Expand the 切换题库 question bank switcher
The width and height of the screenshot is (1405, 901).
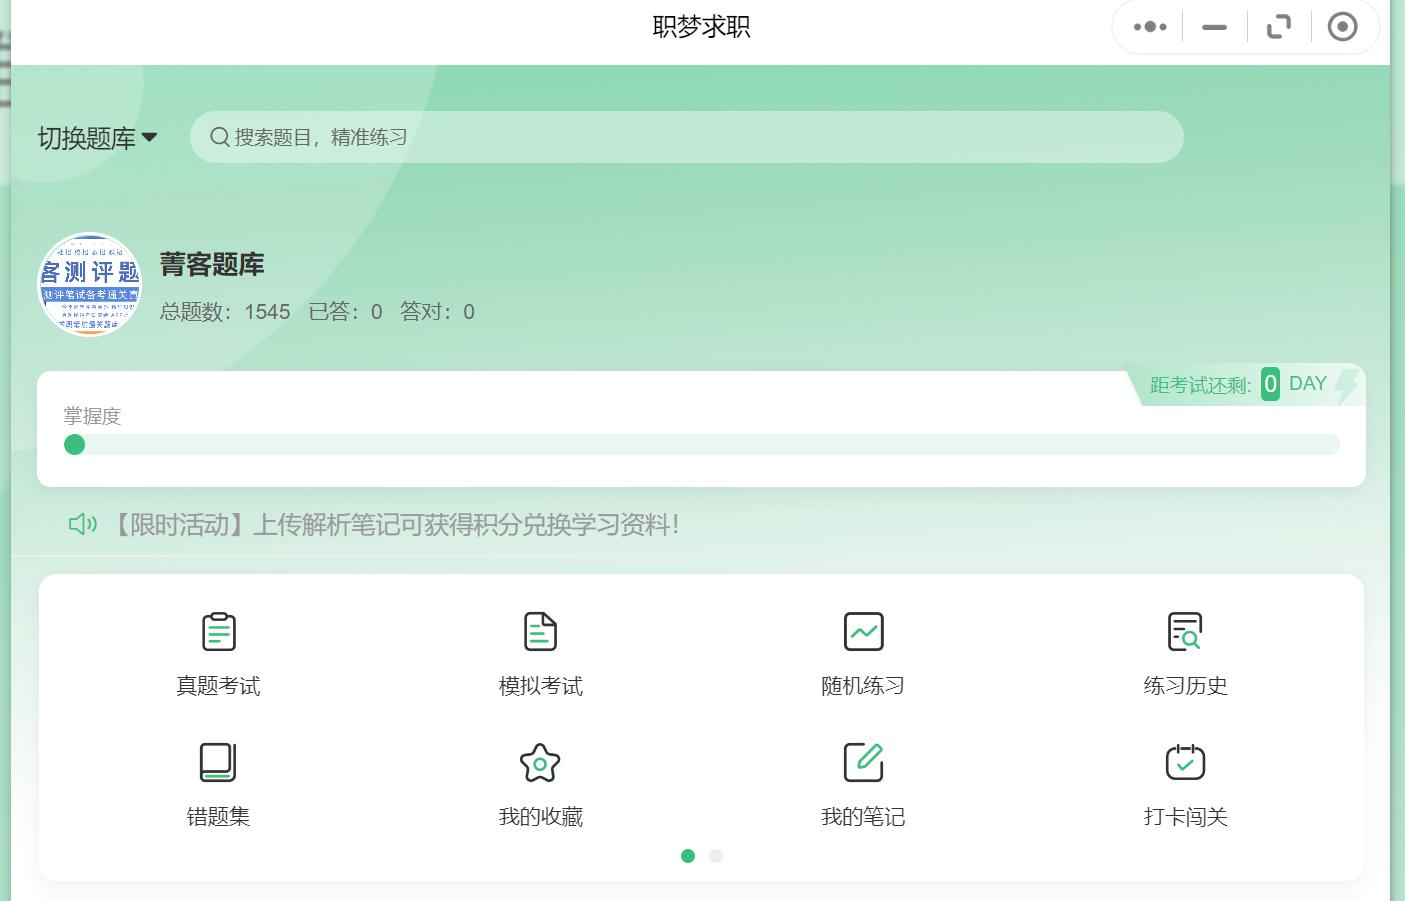click(x=95, y=137)
